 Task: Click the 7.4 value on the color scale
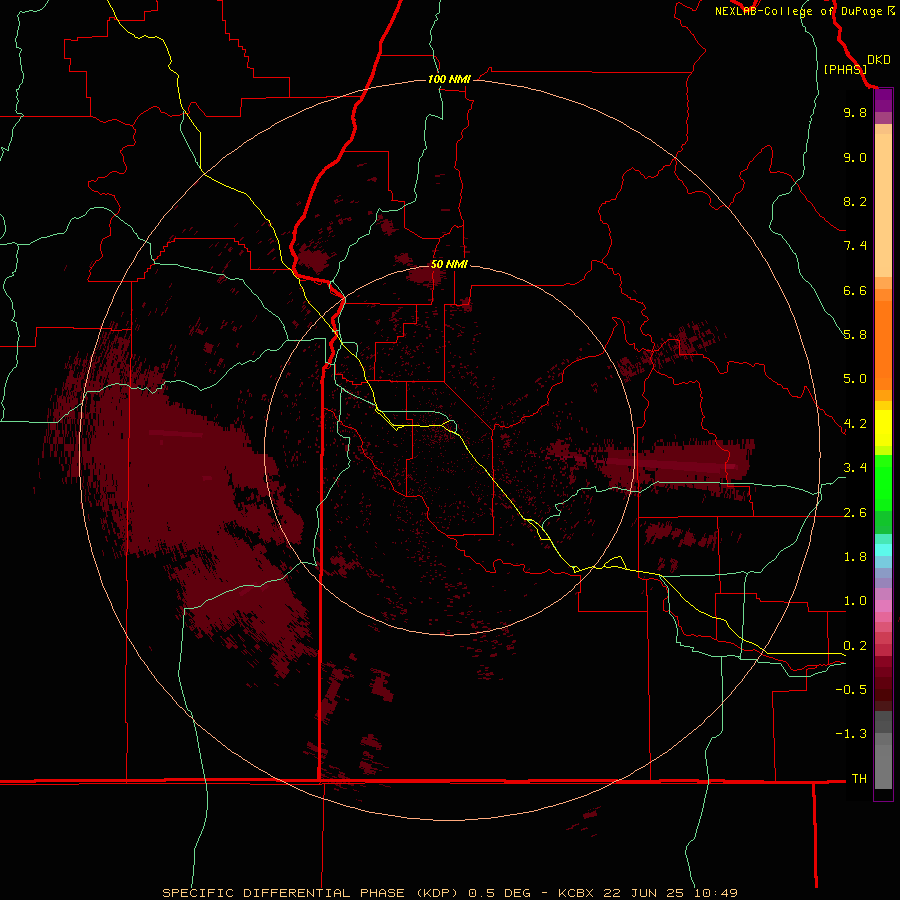point(855,246)
